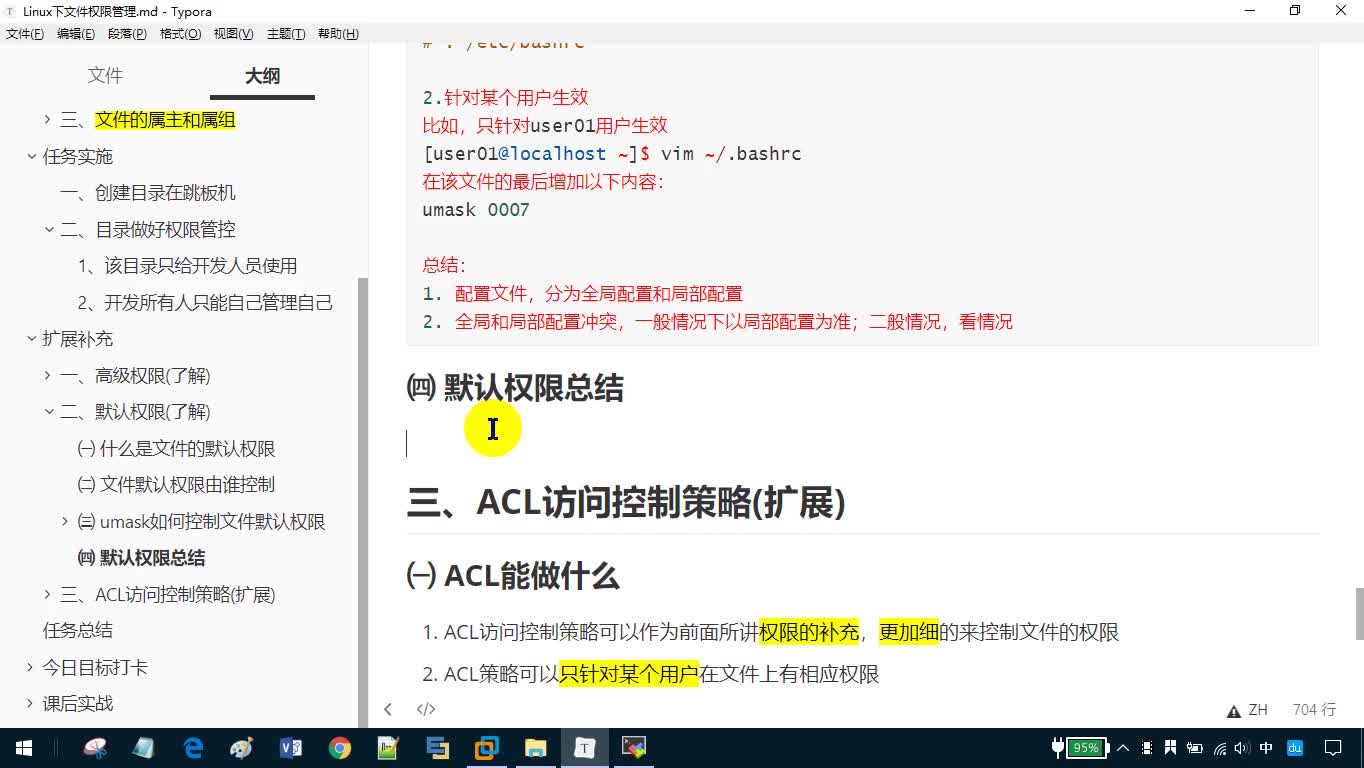Viewport: 1364px width, 768px height.
Task: Click the Wi-Fi network tray icon
Action: [1219, 748]
